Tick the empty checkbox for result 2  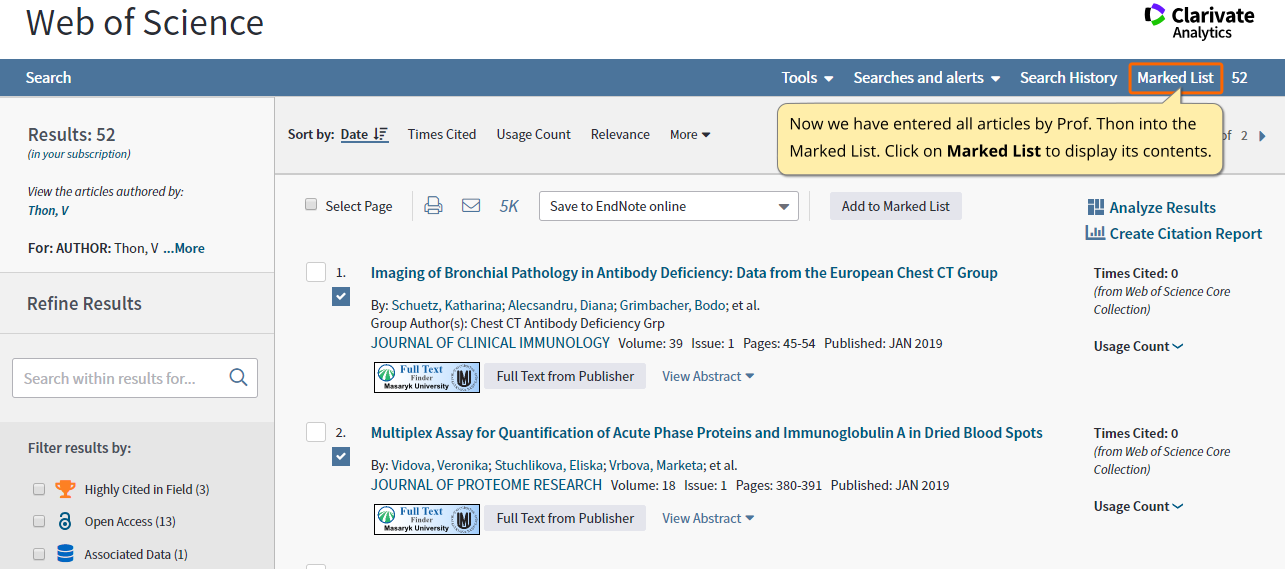tap(316, 432)
